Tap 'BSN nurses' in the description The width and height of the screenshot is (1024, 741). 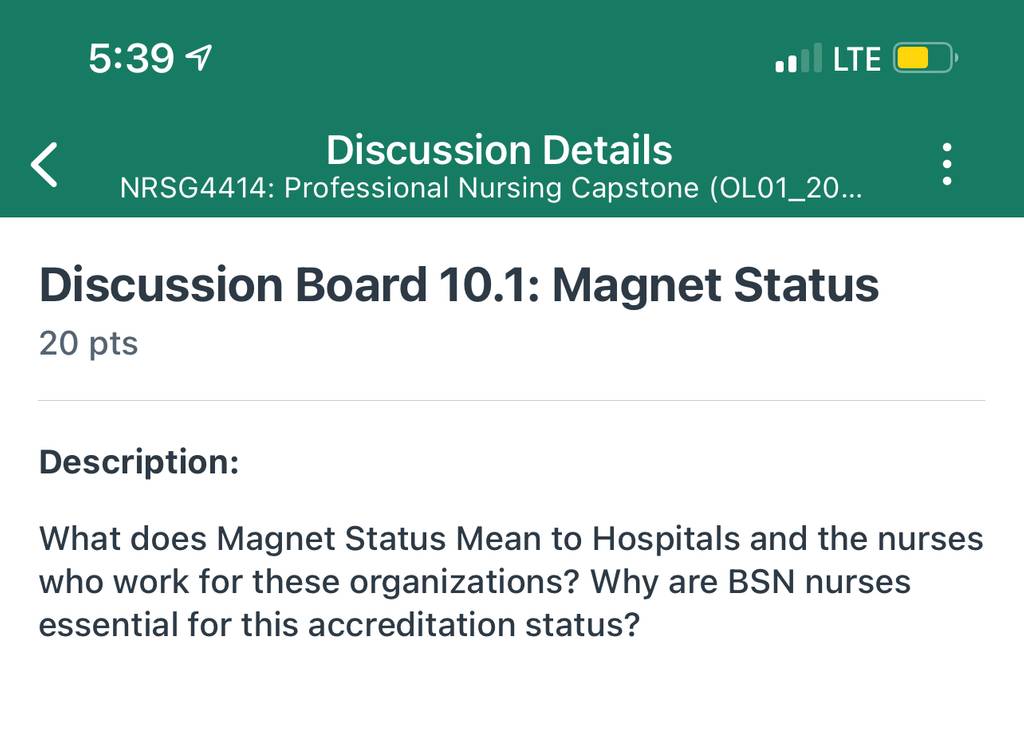(819, 582)
